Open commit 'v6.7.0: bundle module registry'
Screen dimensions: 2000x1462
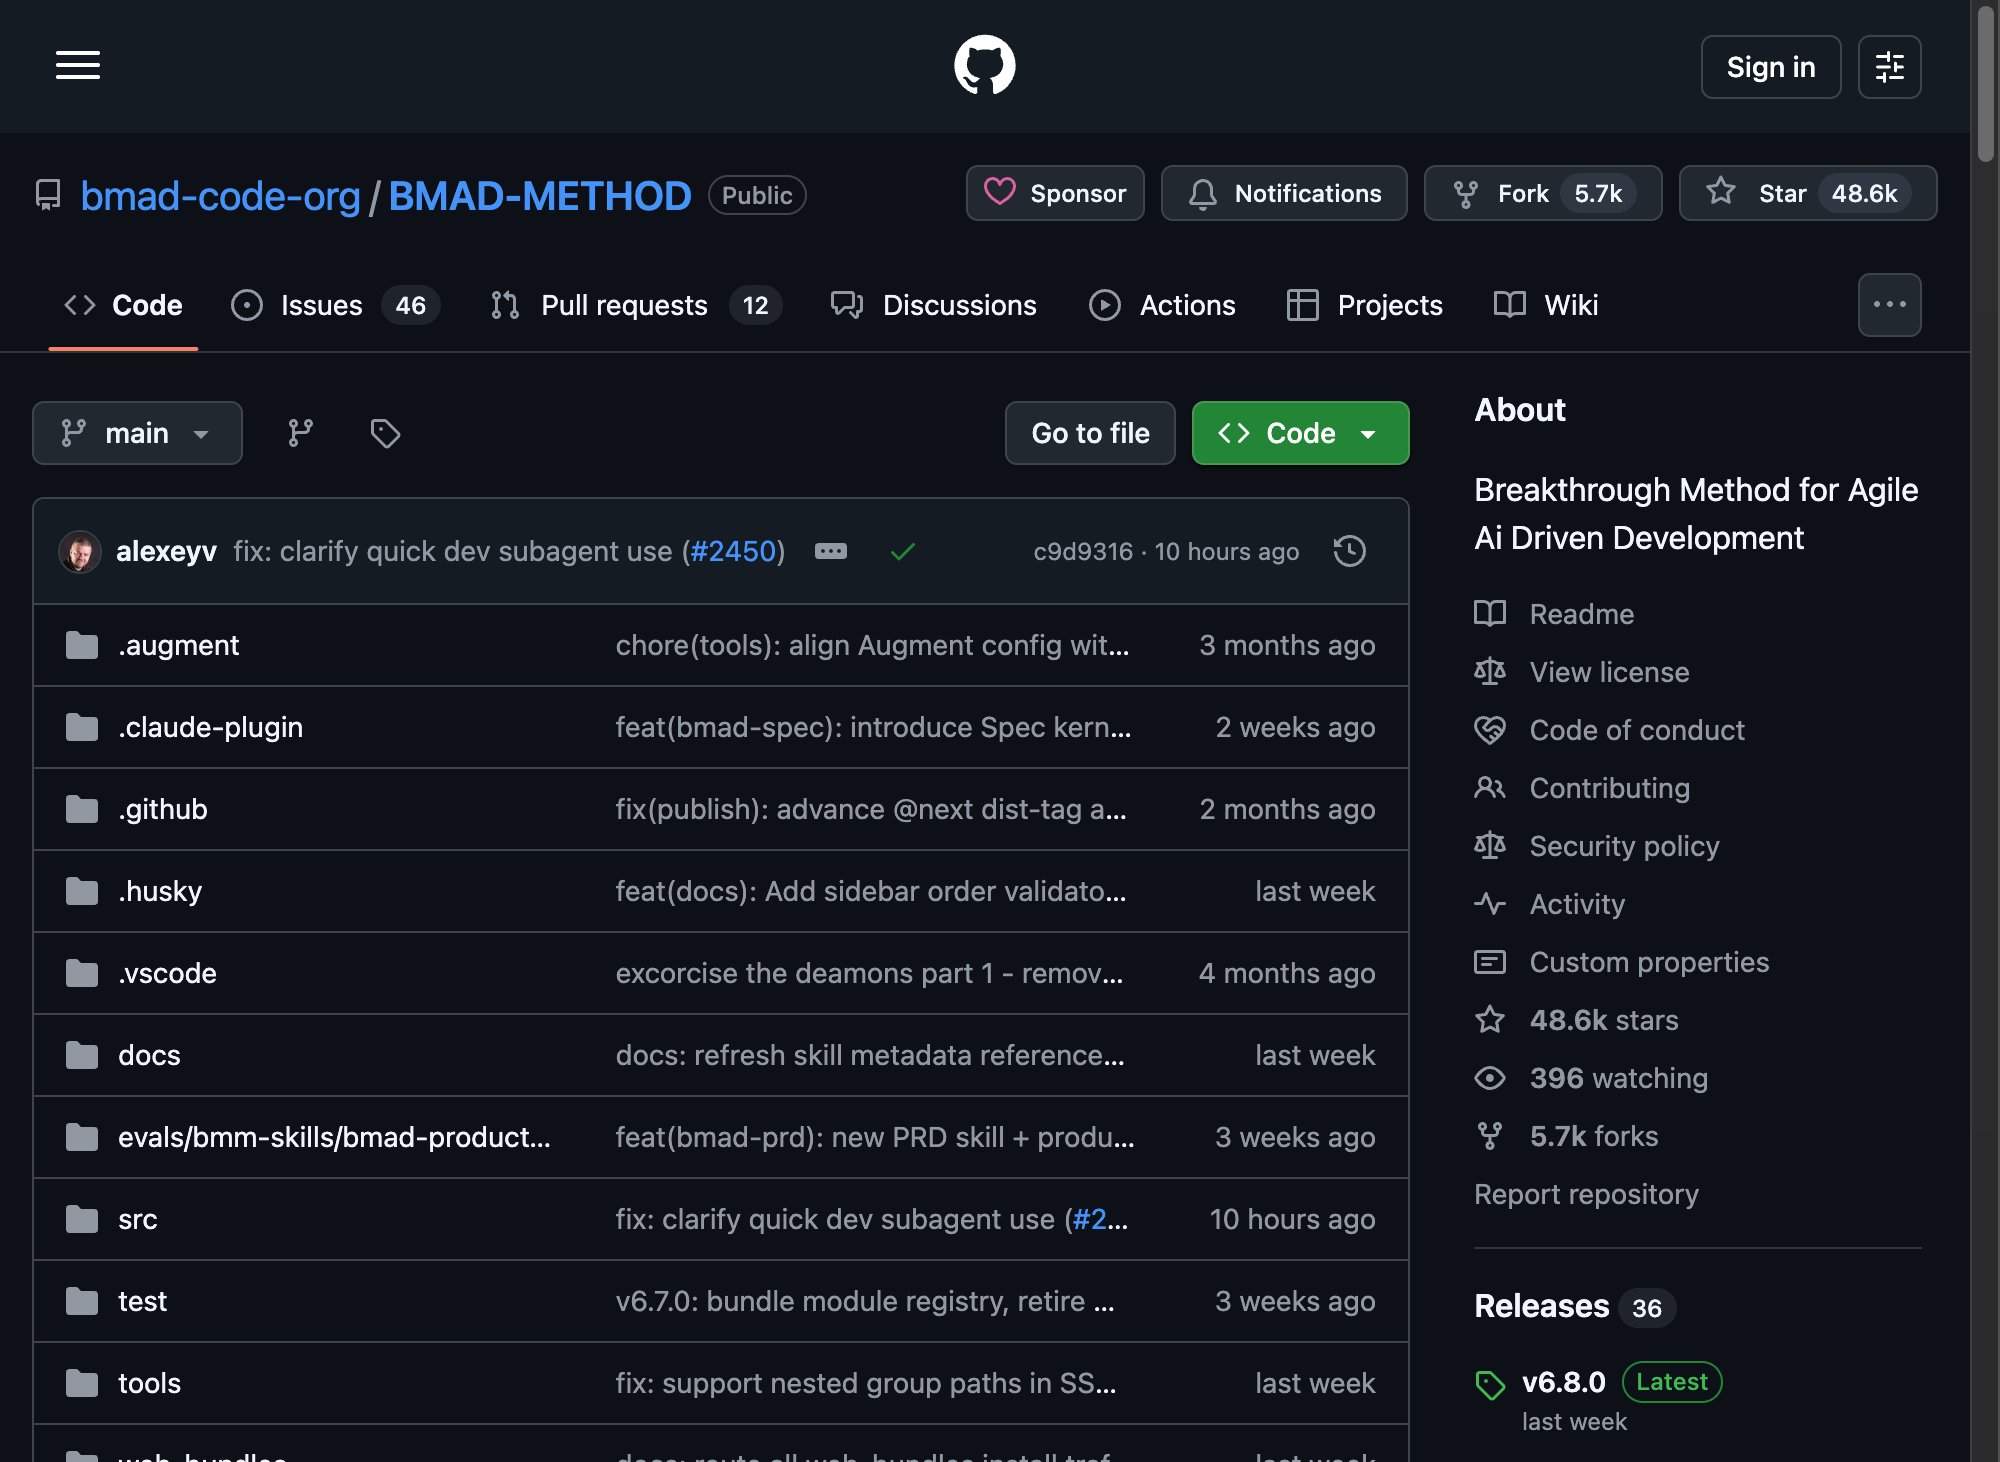pos(865,1301)
